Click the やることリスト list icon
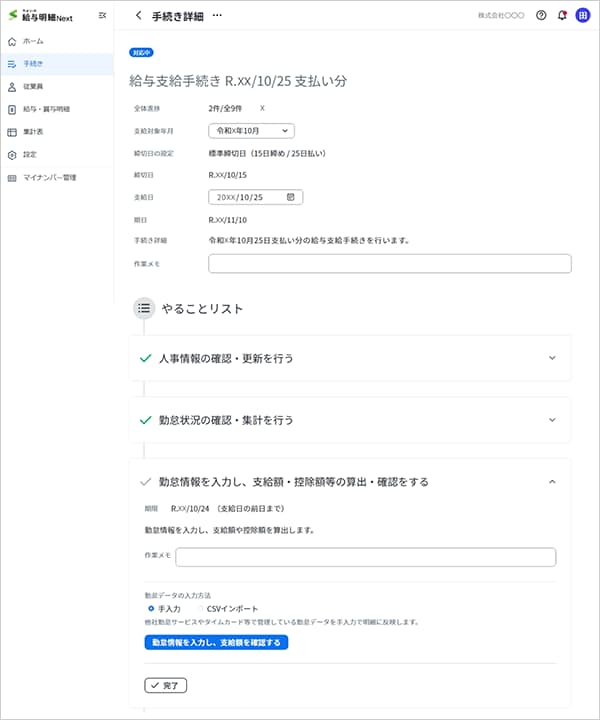 click(x=144, y=308)
